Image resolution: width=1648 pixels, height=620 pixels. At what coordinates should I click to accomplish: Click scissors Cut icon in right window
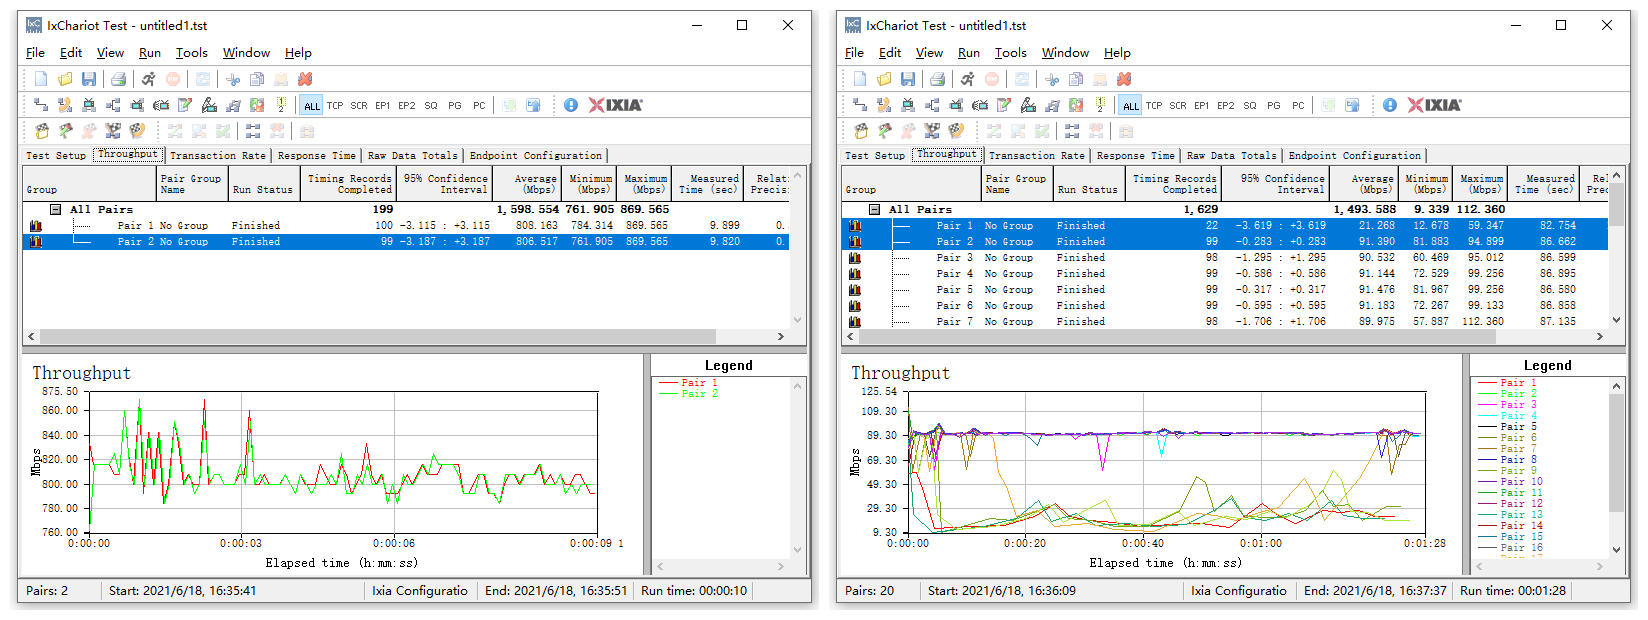(1052, 79)
